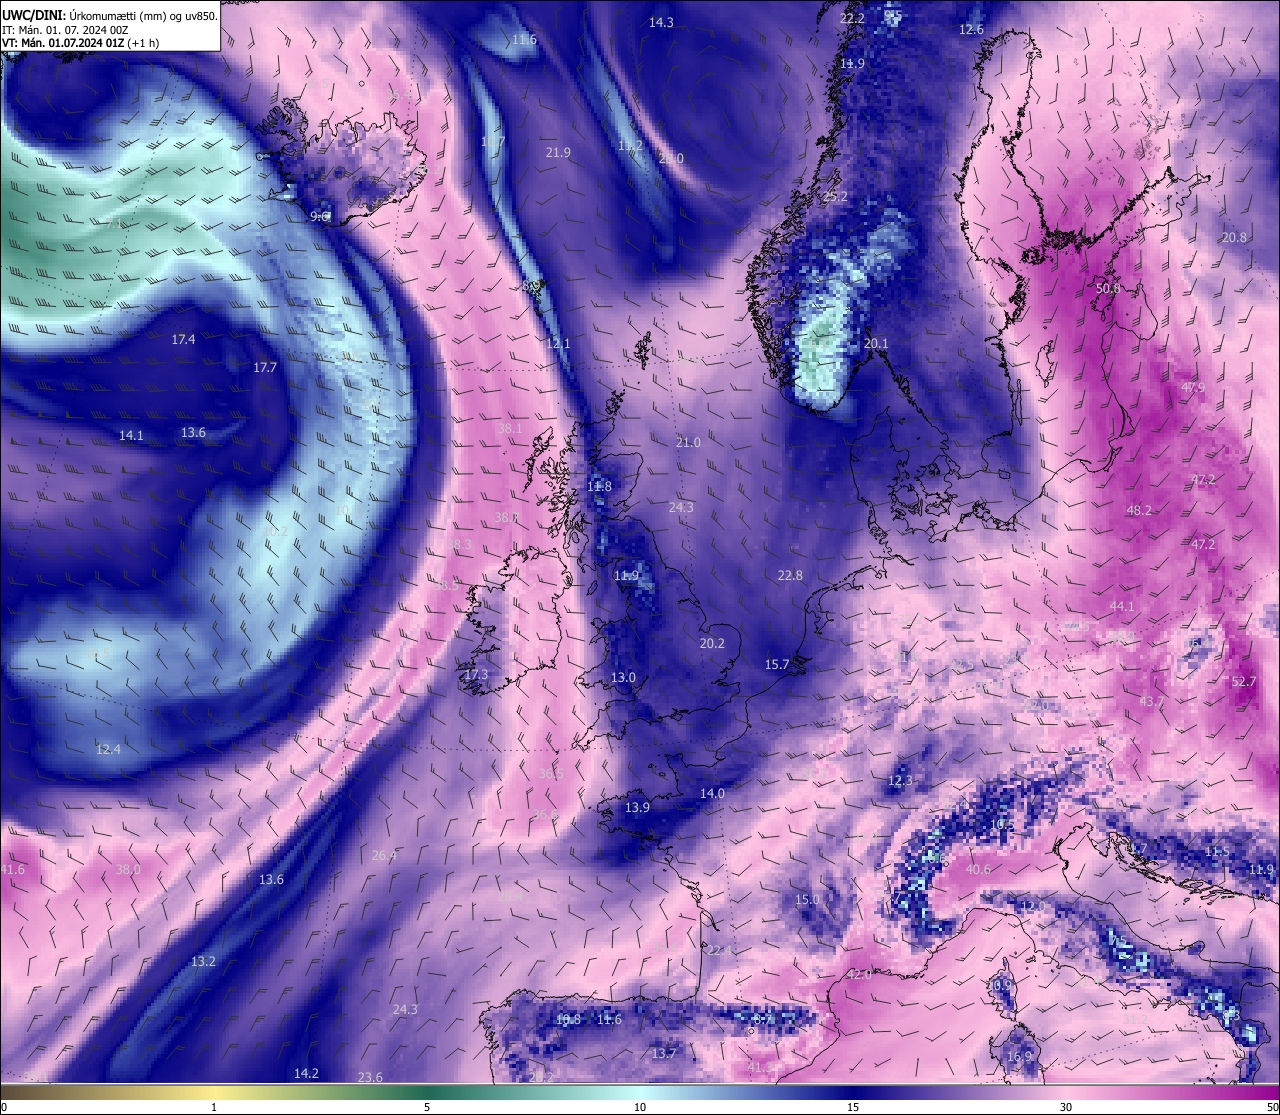Screen dimensions: 1280x1115
Task: Select the 12.1 value label
Action: point(558,344)
